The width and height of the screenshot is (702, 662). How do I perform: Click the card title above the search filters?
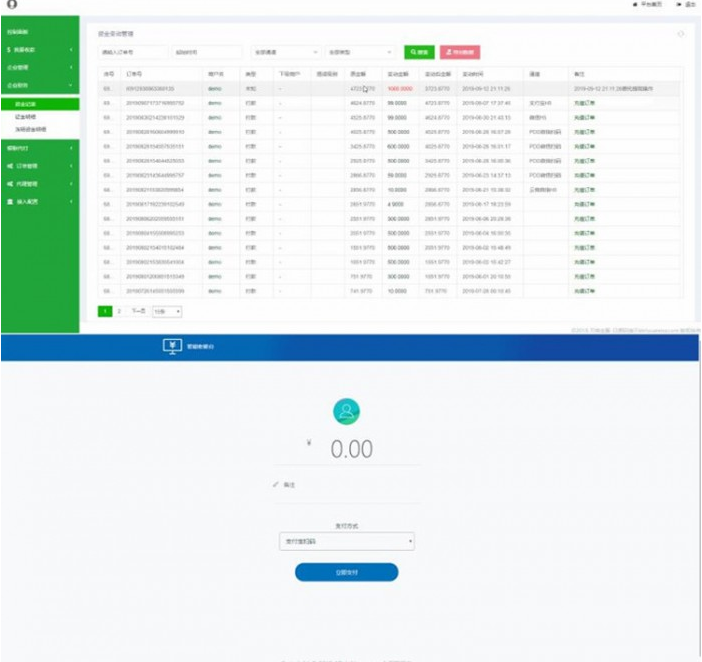(x=116, y=34)
